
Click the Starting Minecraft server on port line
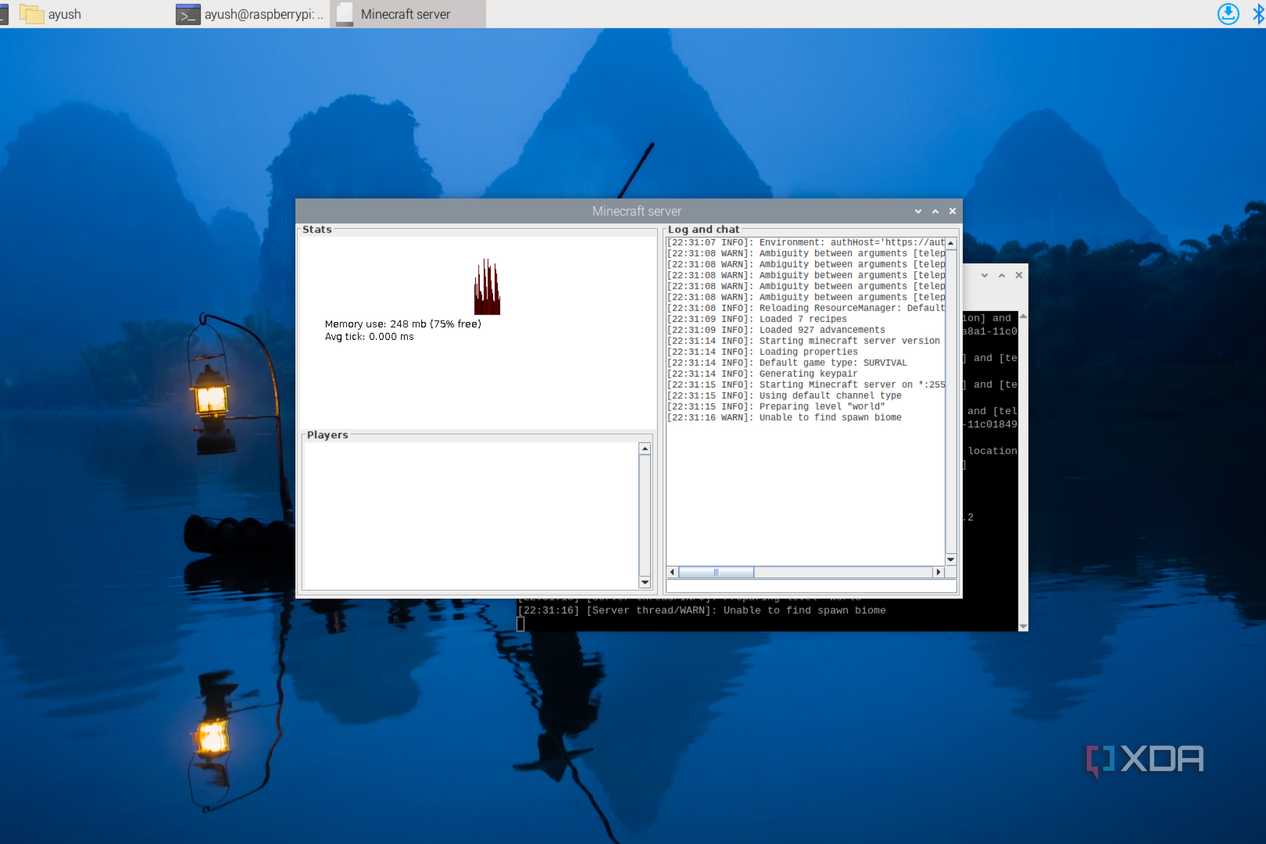pyautogui.click(x=806, y=385)
